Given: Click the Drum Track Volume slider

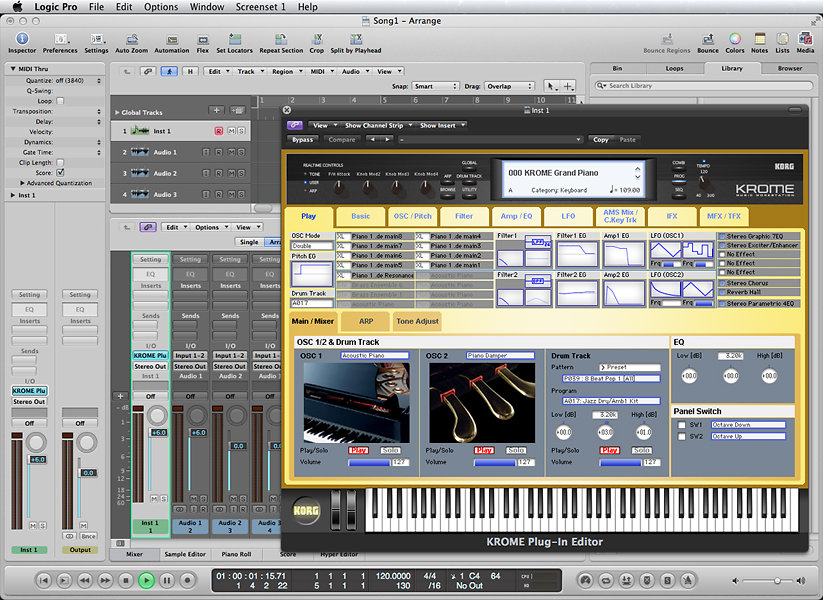Looking at the screenshot, I should pos(620,462).
